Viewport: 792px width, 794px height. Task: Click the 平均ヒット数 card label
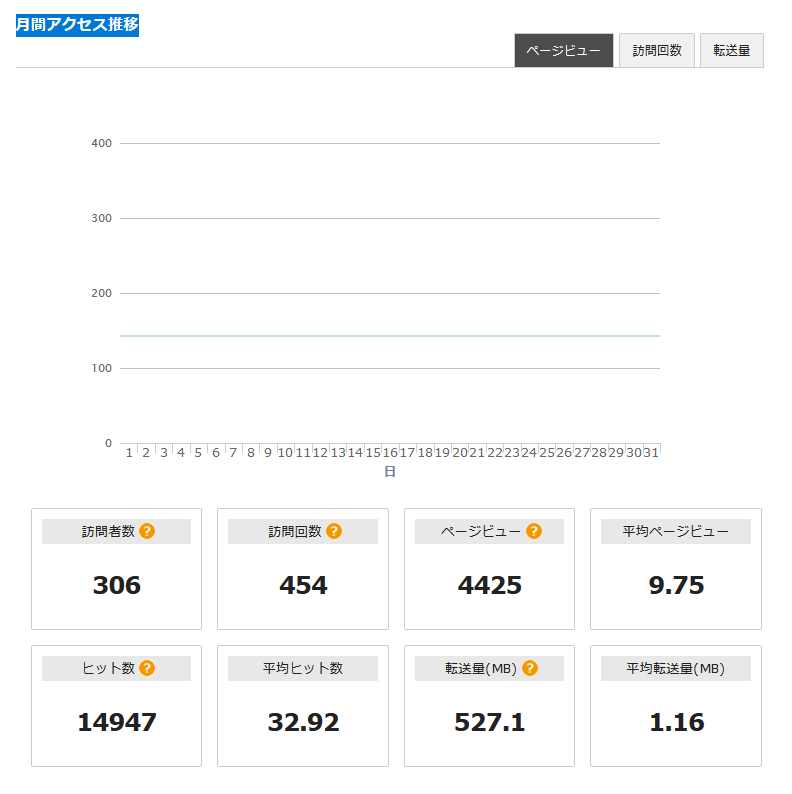click(303, 668)
